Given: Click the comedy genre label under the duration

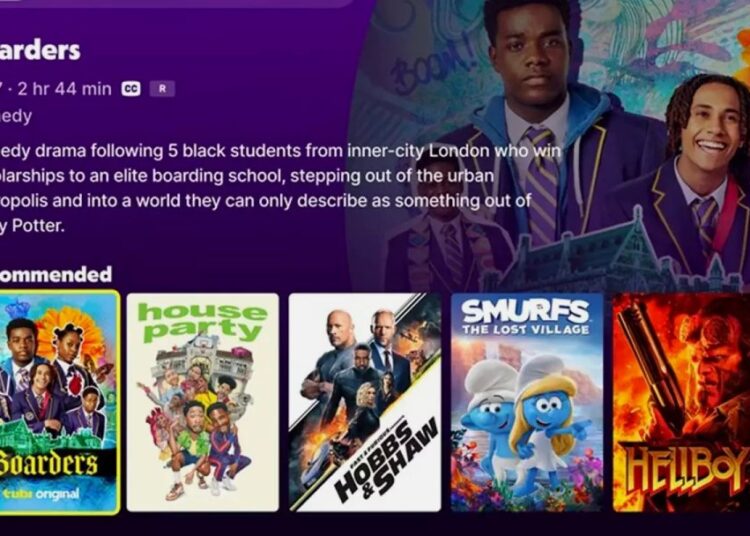Looking at the screenshot, I should (16, 116).
